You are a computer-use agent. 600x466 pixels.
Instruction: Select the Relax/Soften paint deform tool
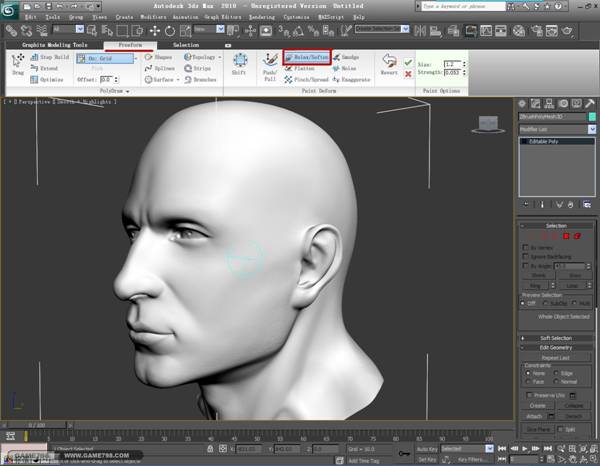pyautogui.click(x=306, y=58)
